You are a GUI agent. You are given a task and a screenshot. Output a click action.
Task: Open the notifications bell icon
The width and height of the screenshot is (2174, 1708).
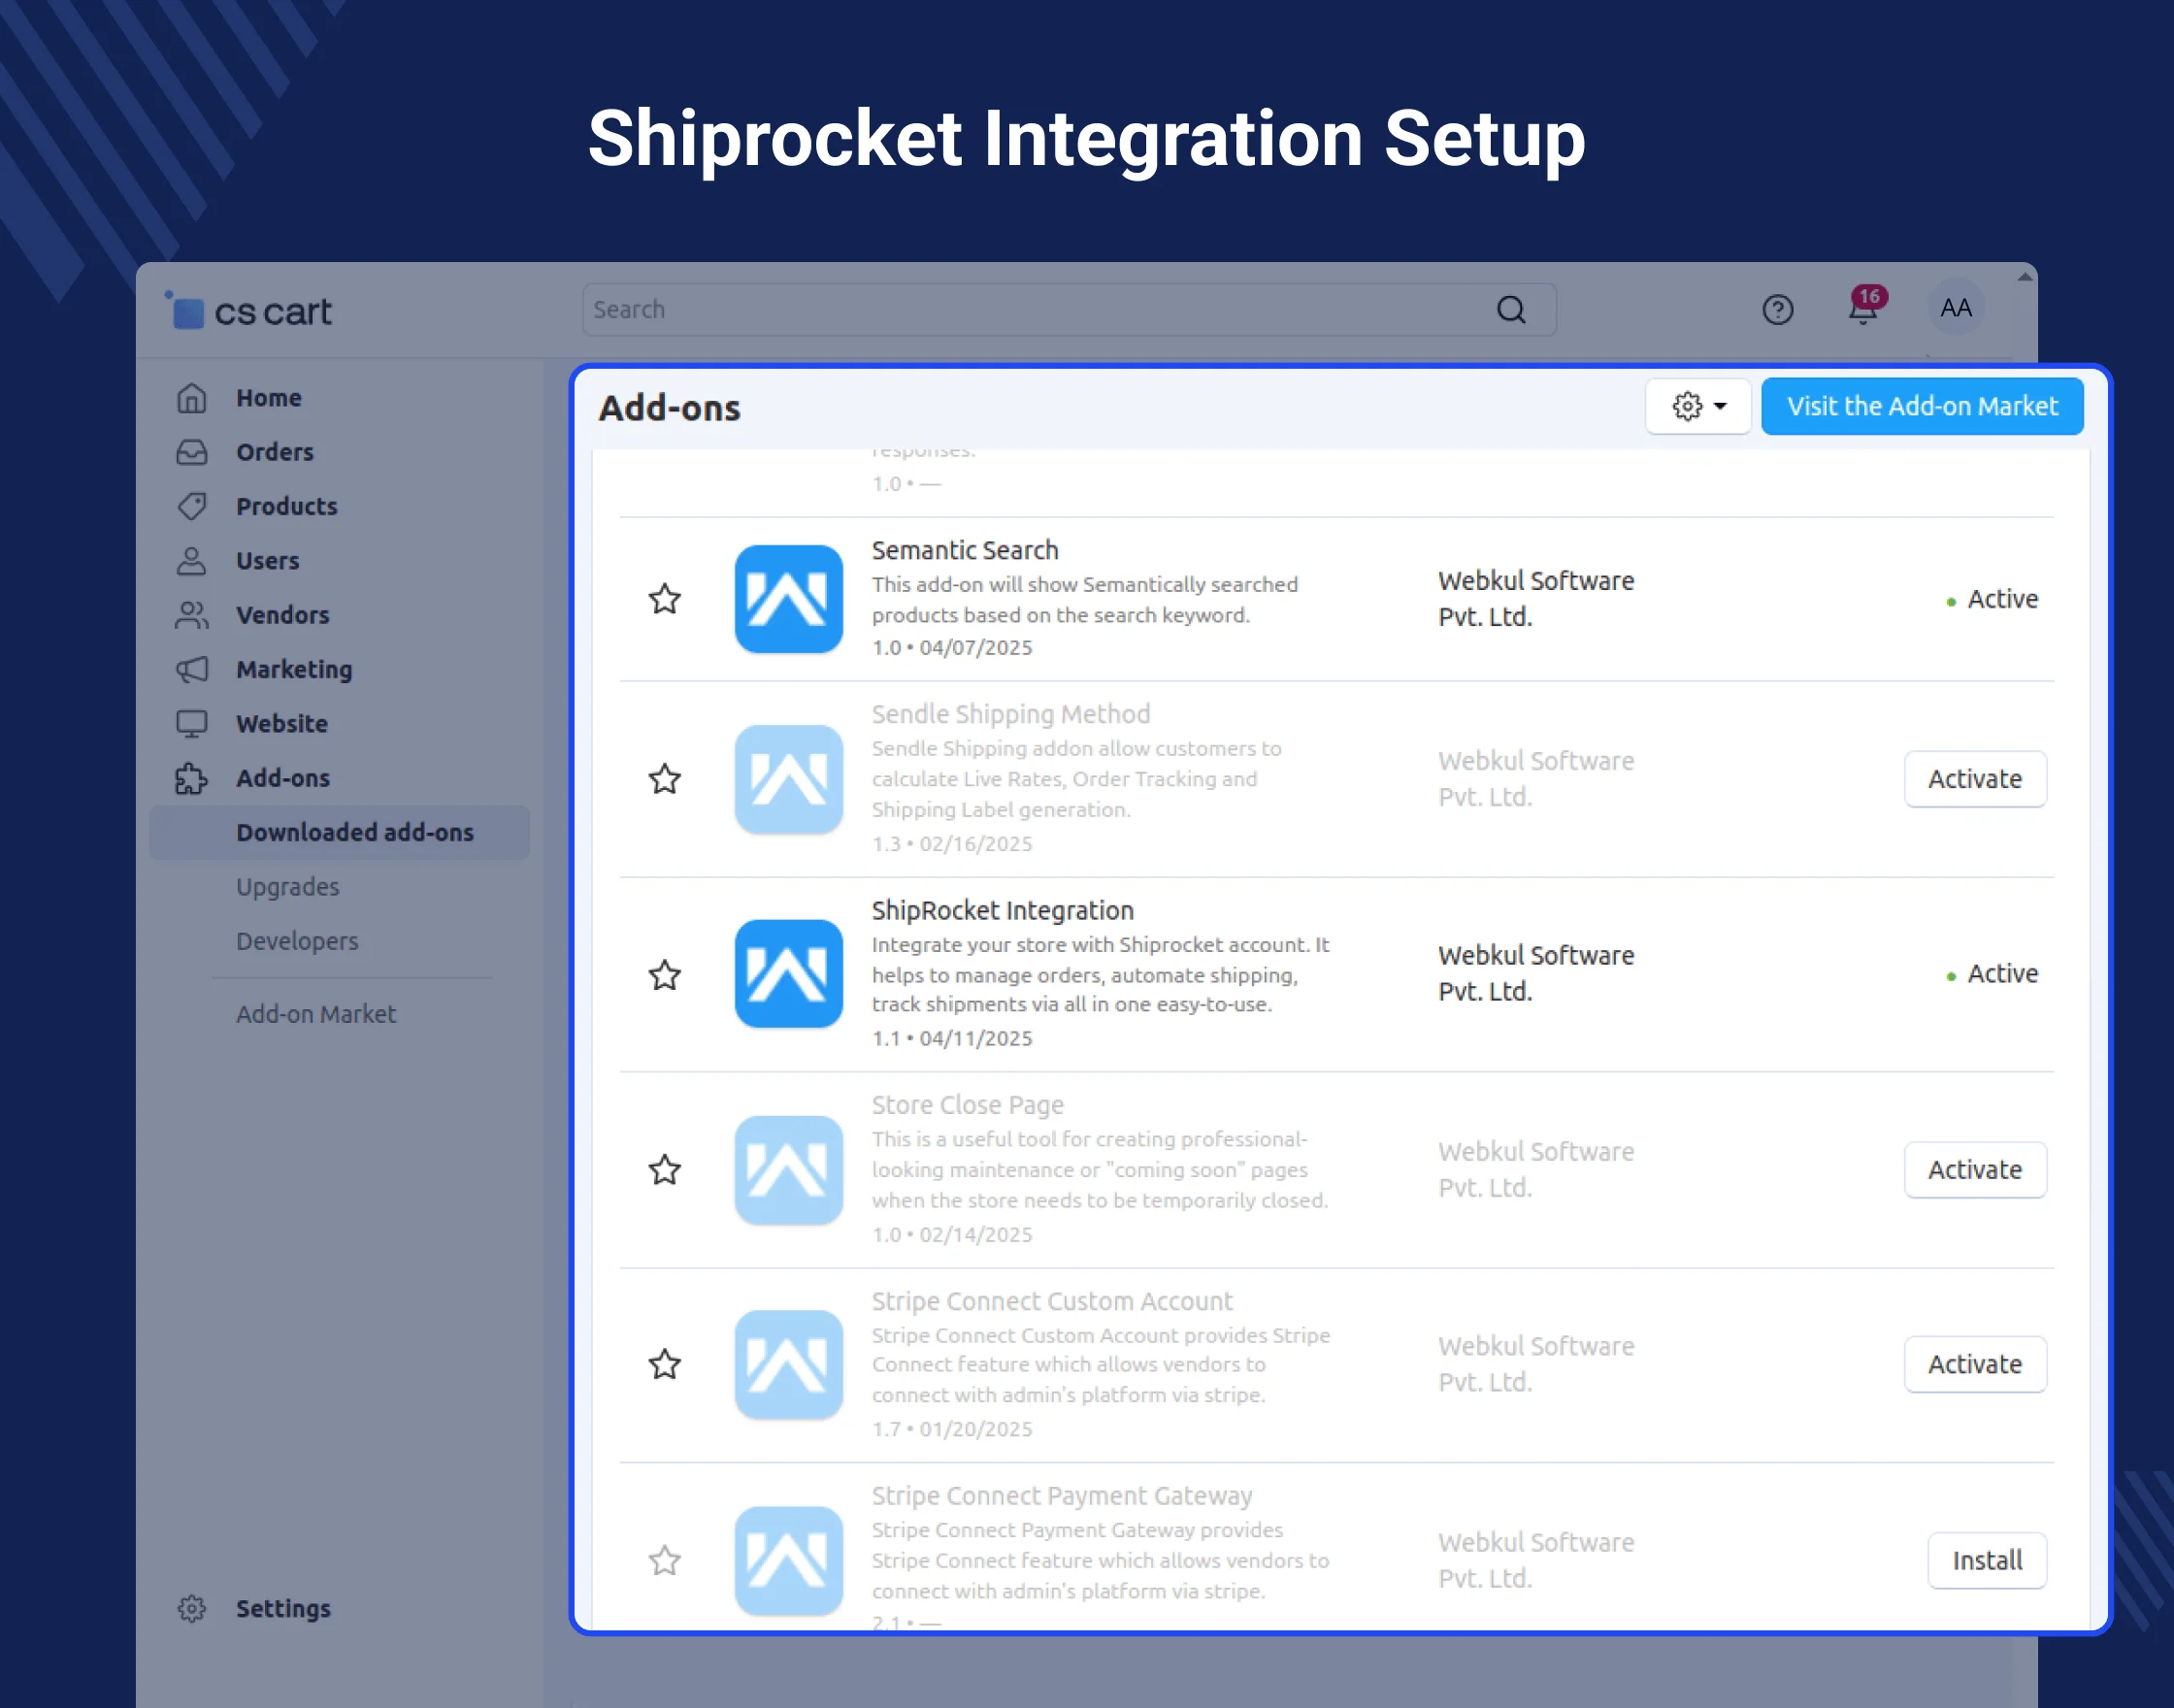[1862, 309]
